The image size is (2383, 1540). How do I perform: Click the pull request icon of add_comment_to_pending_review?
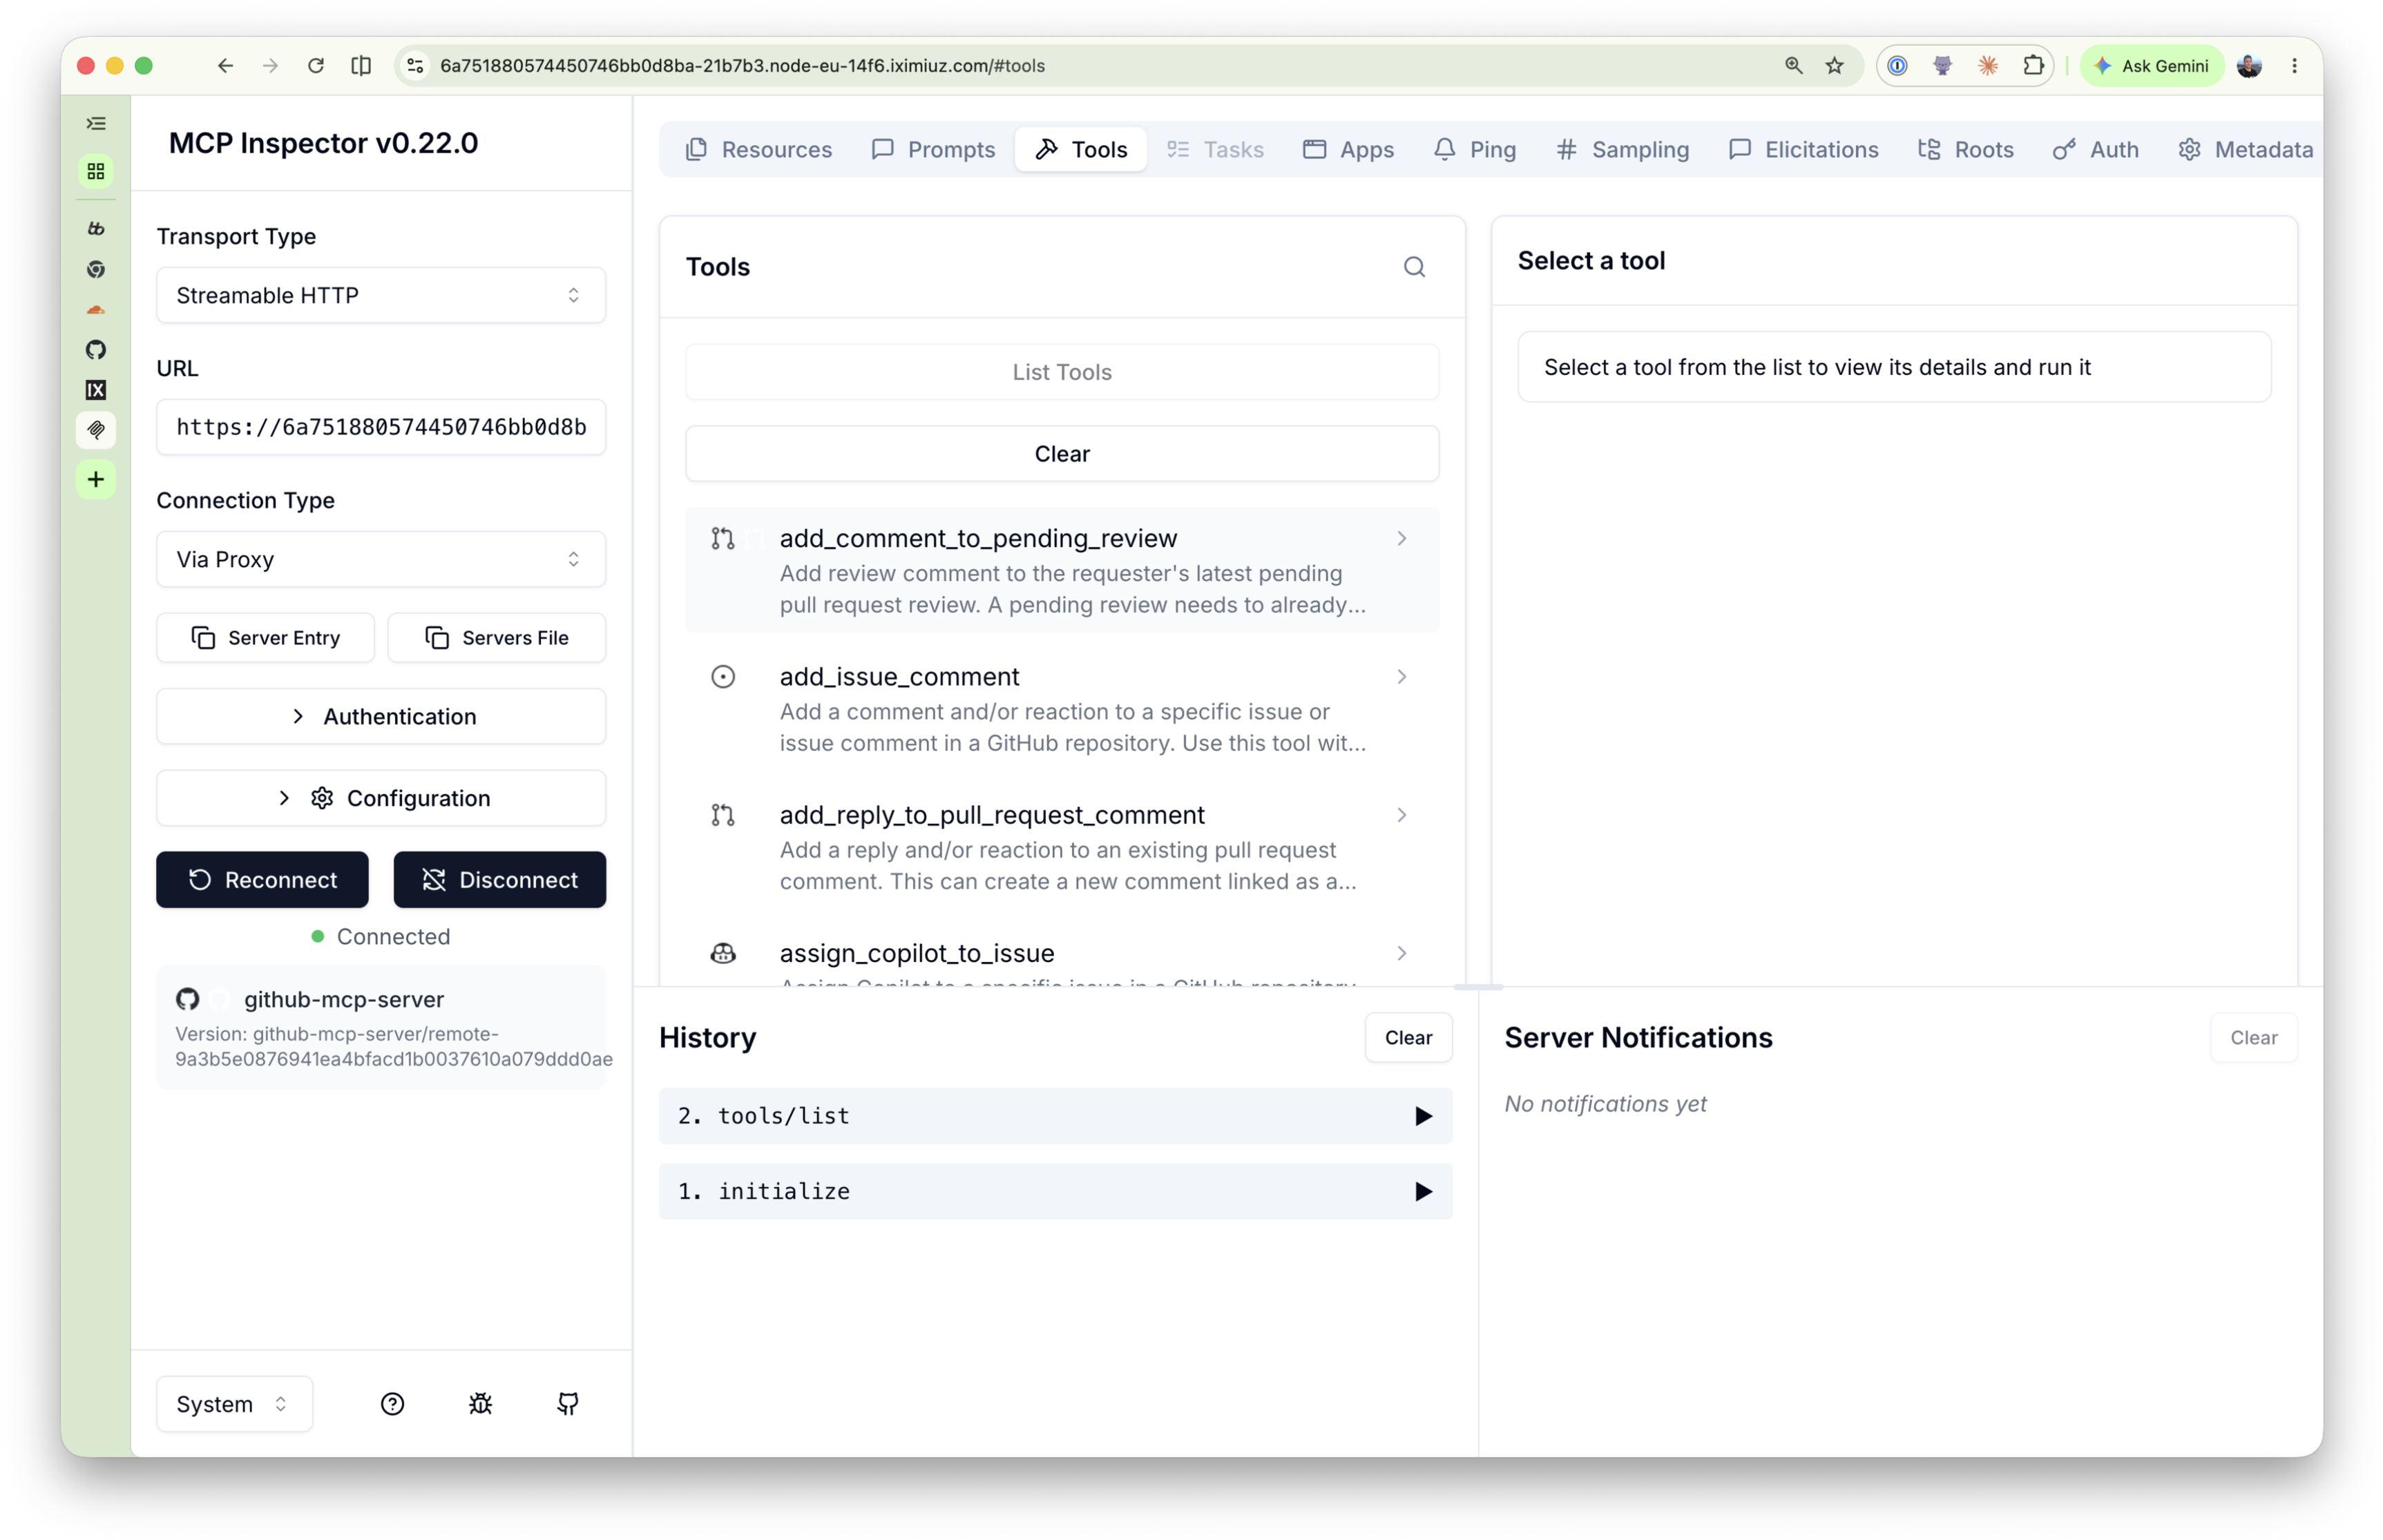click(x=722, y=538)
